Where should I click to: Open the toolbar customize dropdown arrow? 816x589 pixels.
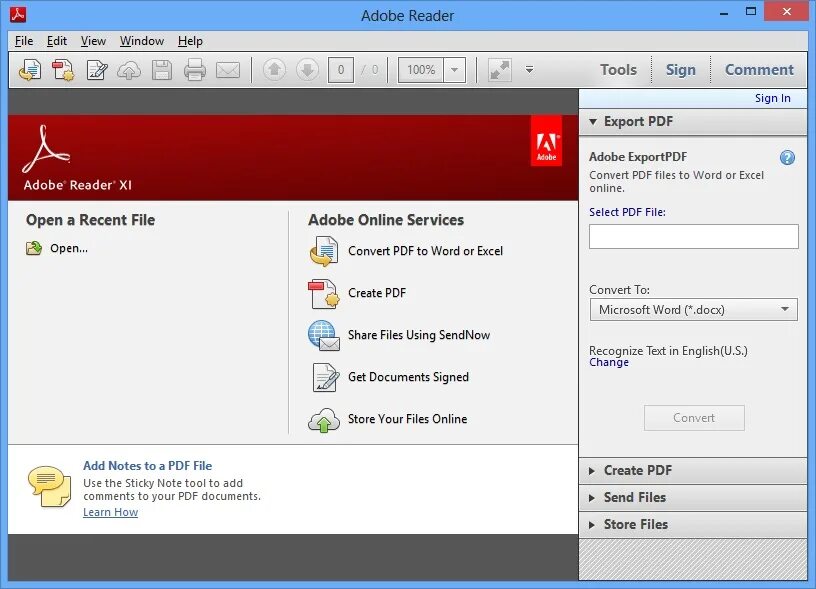click(x=529, y=70)
